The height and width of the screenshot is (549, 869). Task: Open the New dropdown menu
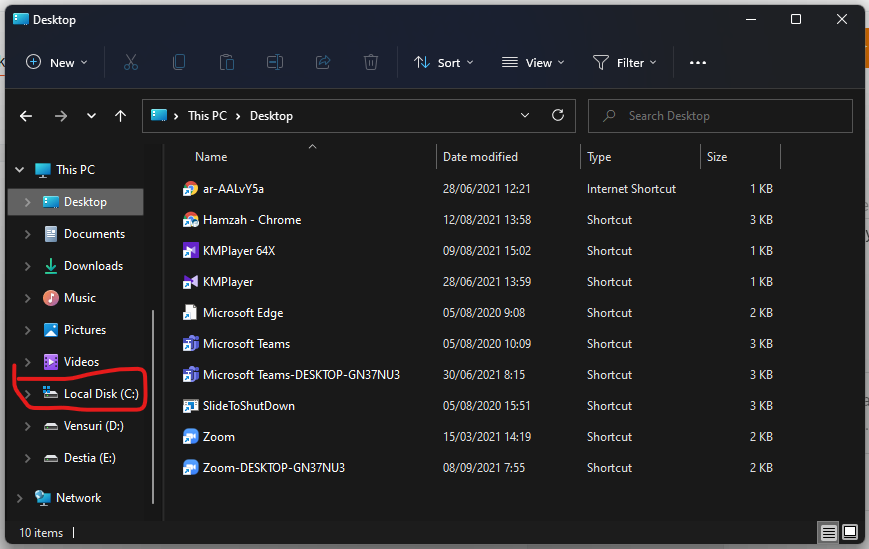point(57,63)
